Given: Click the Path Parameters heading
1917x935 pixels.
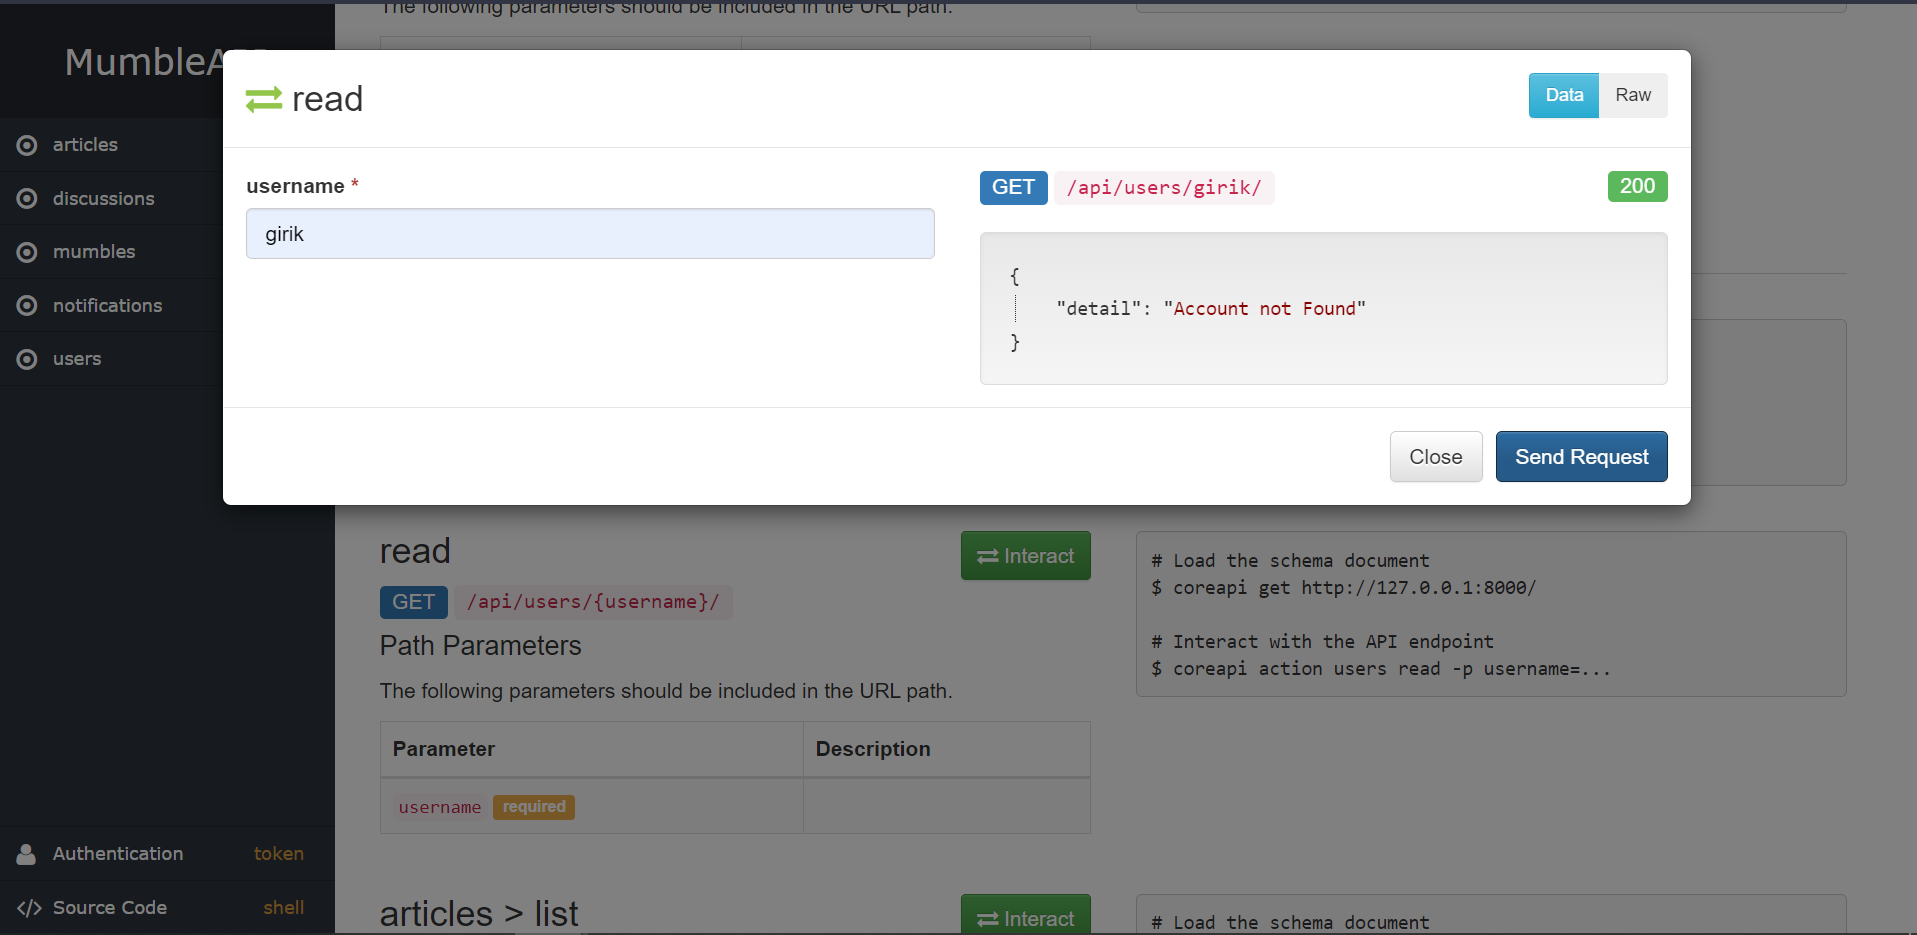Looking at the screenshot, I should point(480,646).
